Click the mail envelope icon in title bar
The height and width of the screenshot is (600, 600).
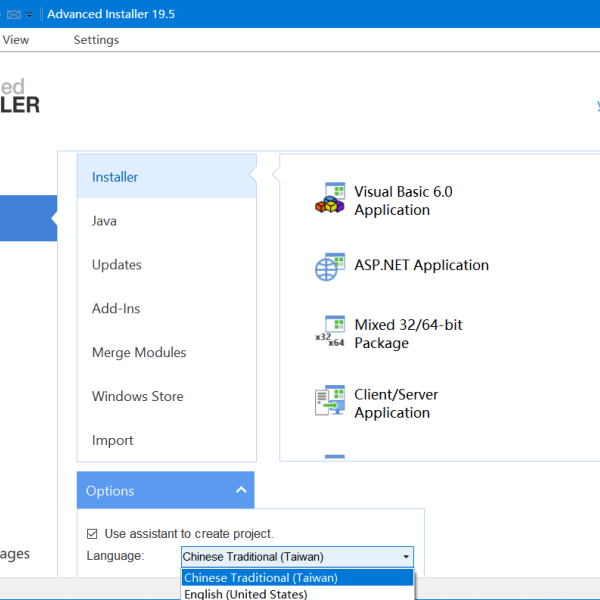coord(14,15)
